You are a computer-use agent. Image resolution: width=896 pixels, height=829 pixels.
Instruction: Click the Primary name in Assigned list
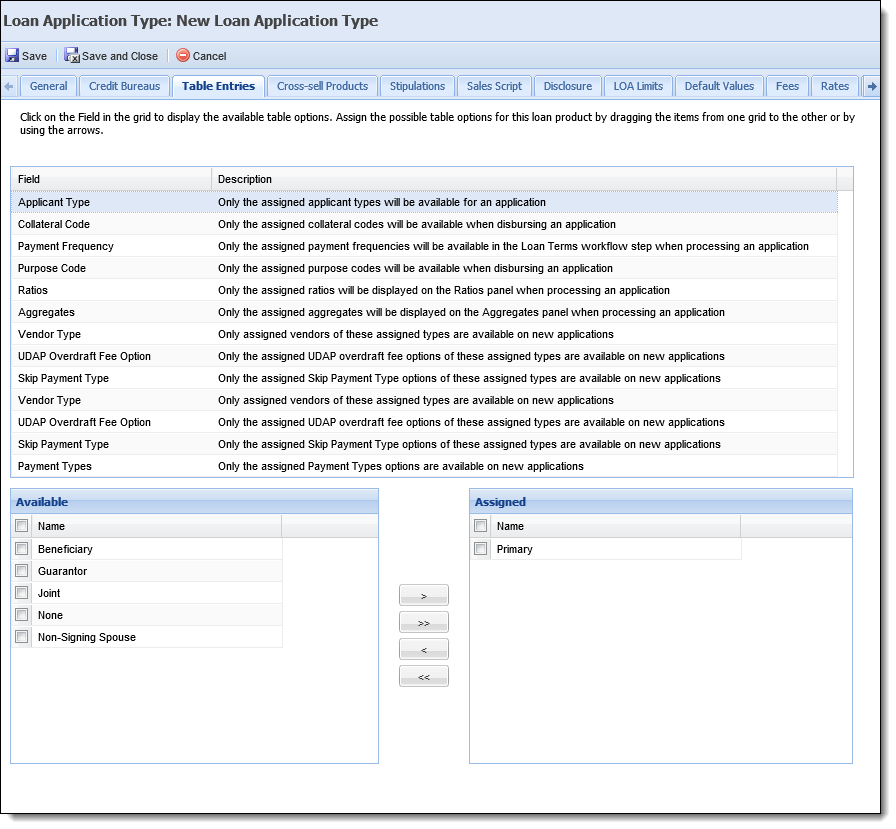pos(514,549)
